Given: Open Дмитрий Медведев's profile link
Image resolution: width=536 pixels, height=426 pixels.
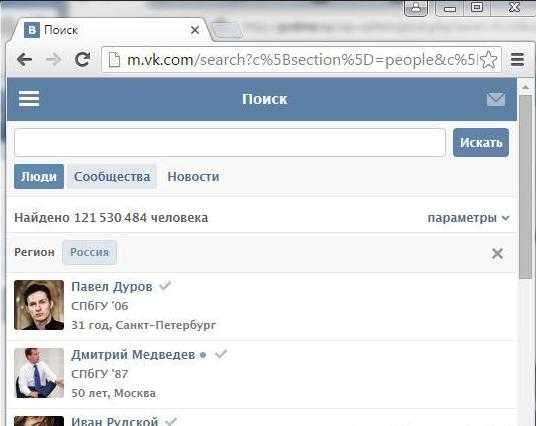Looking at the screenshot, I should (x=133, y=355).
